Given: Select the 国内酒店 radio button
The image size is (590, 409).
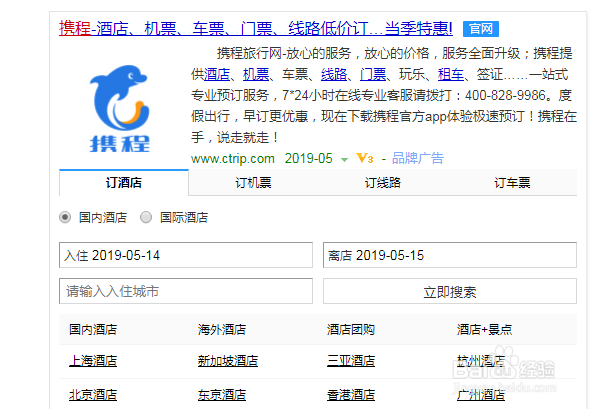Looking at the screenshot, I should tap(65, 217).
